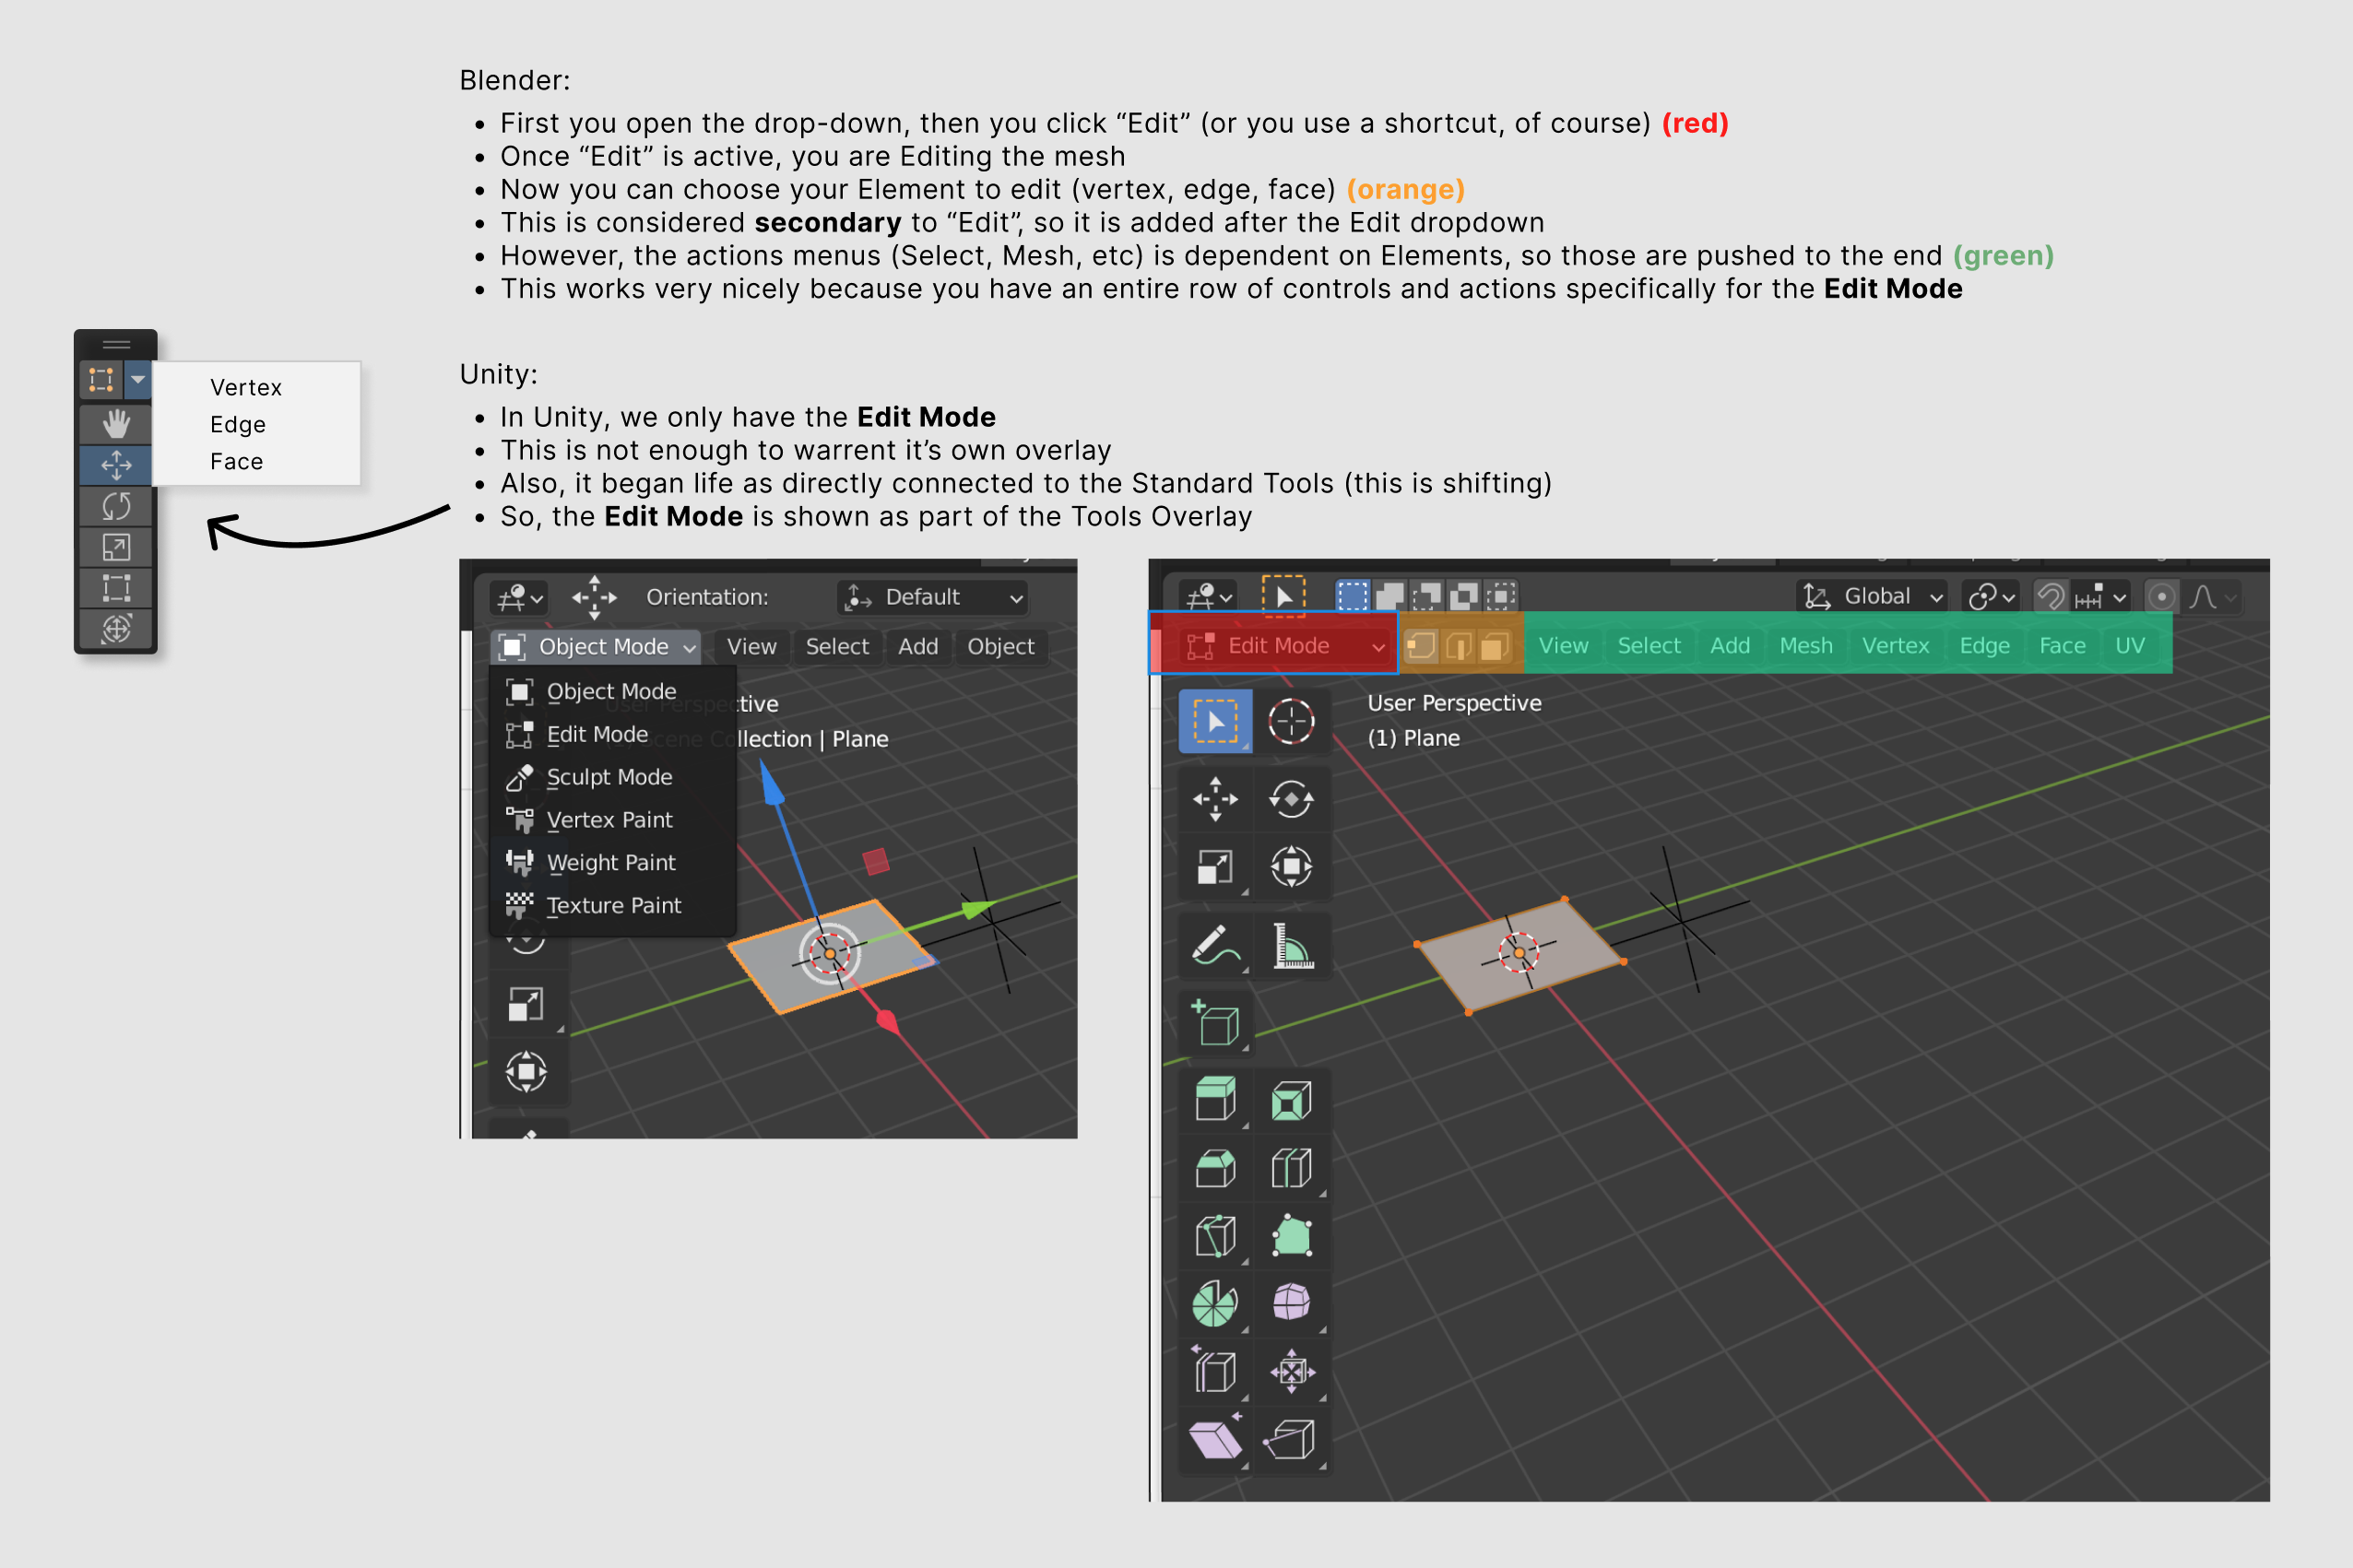Open the Unity edit mode dropdown arrow
The height and width of the screenshot is (1568, 2353).
138,379
